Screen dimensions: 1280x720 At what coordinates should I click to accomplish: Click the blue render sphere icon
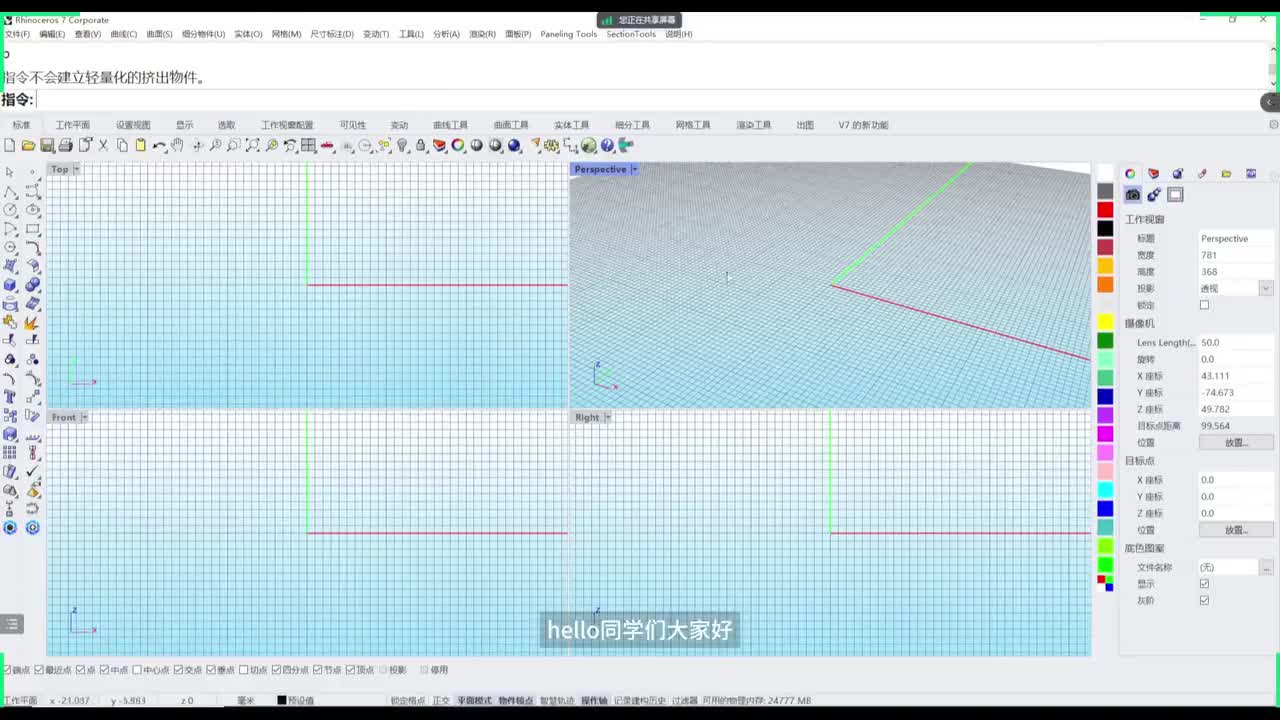point(515,146)
